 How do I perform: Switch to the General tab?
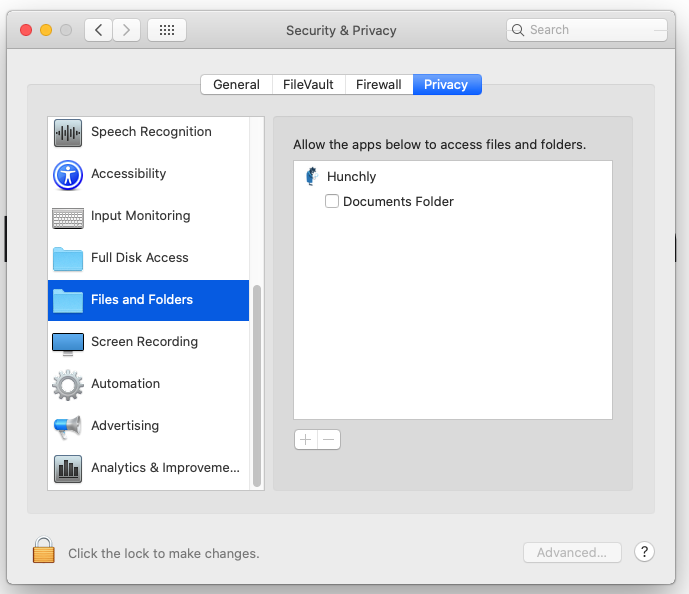[x=236, y=84]
